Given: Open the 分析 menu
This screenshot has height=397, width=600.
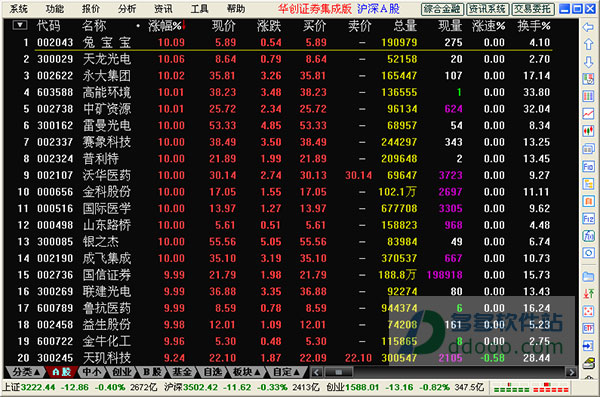Looking at the screenshot, I should point(127,9).
